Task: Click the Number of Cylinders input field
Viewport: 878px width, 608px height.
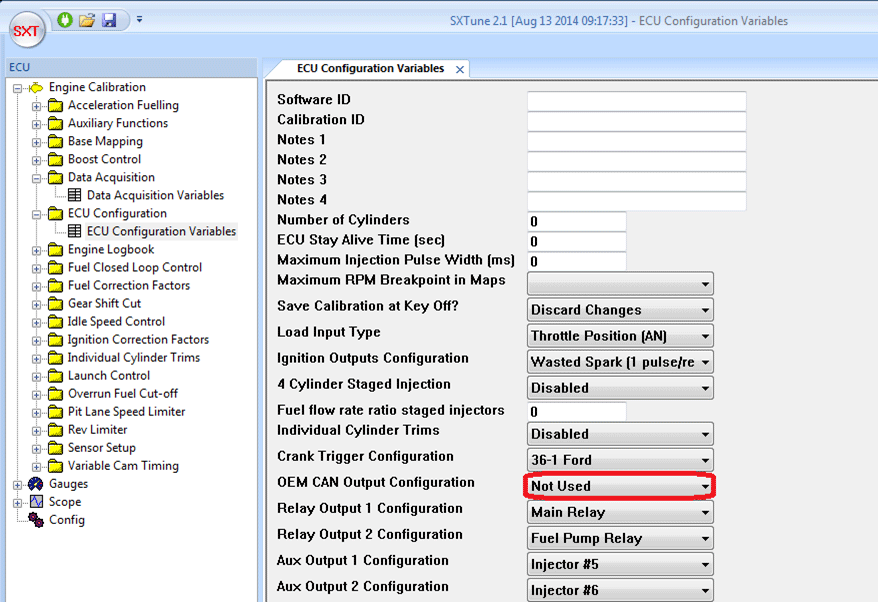Action: (576, 221)
